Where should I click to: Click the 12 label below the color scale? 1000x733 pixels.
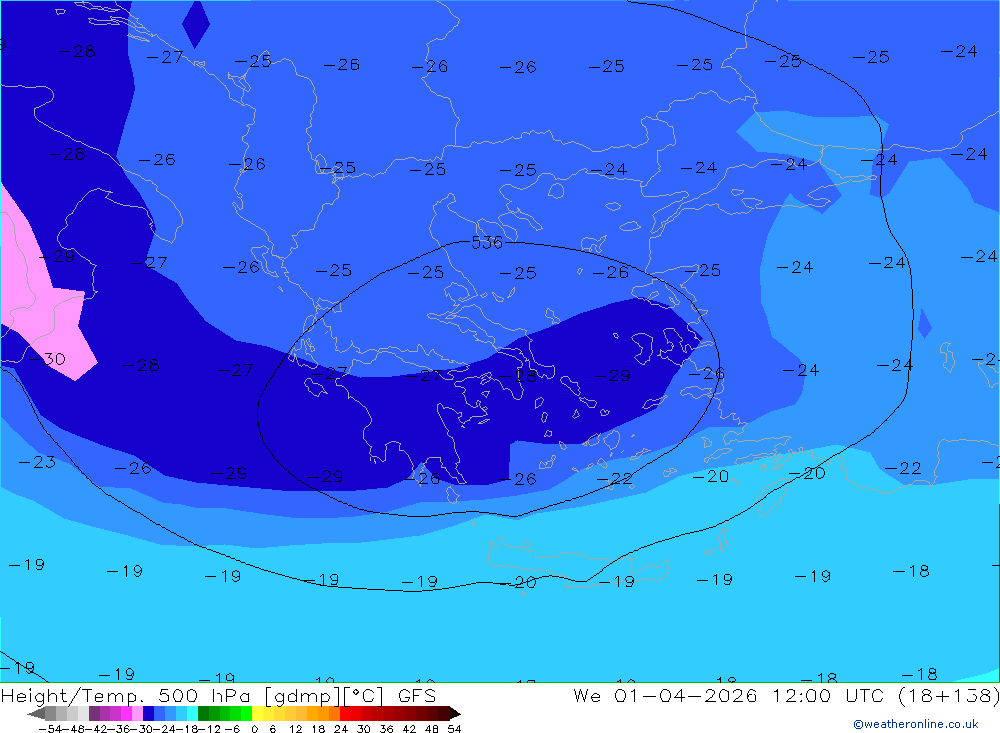(296, 729)
